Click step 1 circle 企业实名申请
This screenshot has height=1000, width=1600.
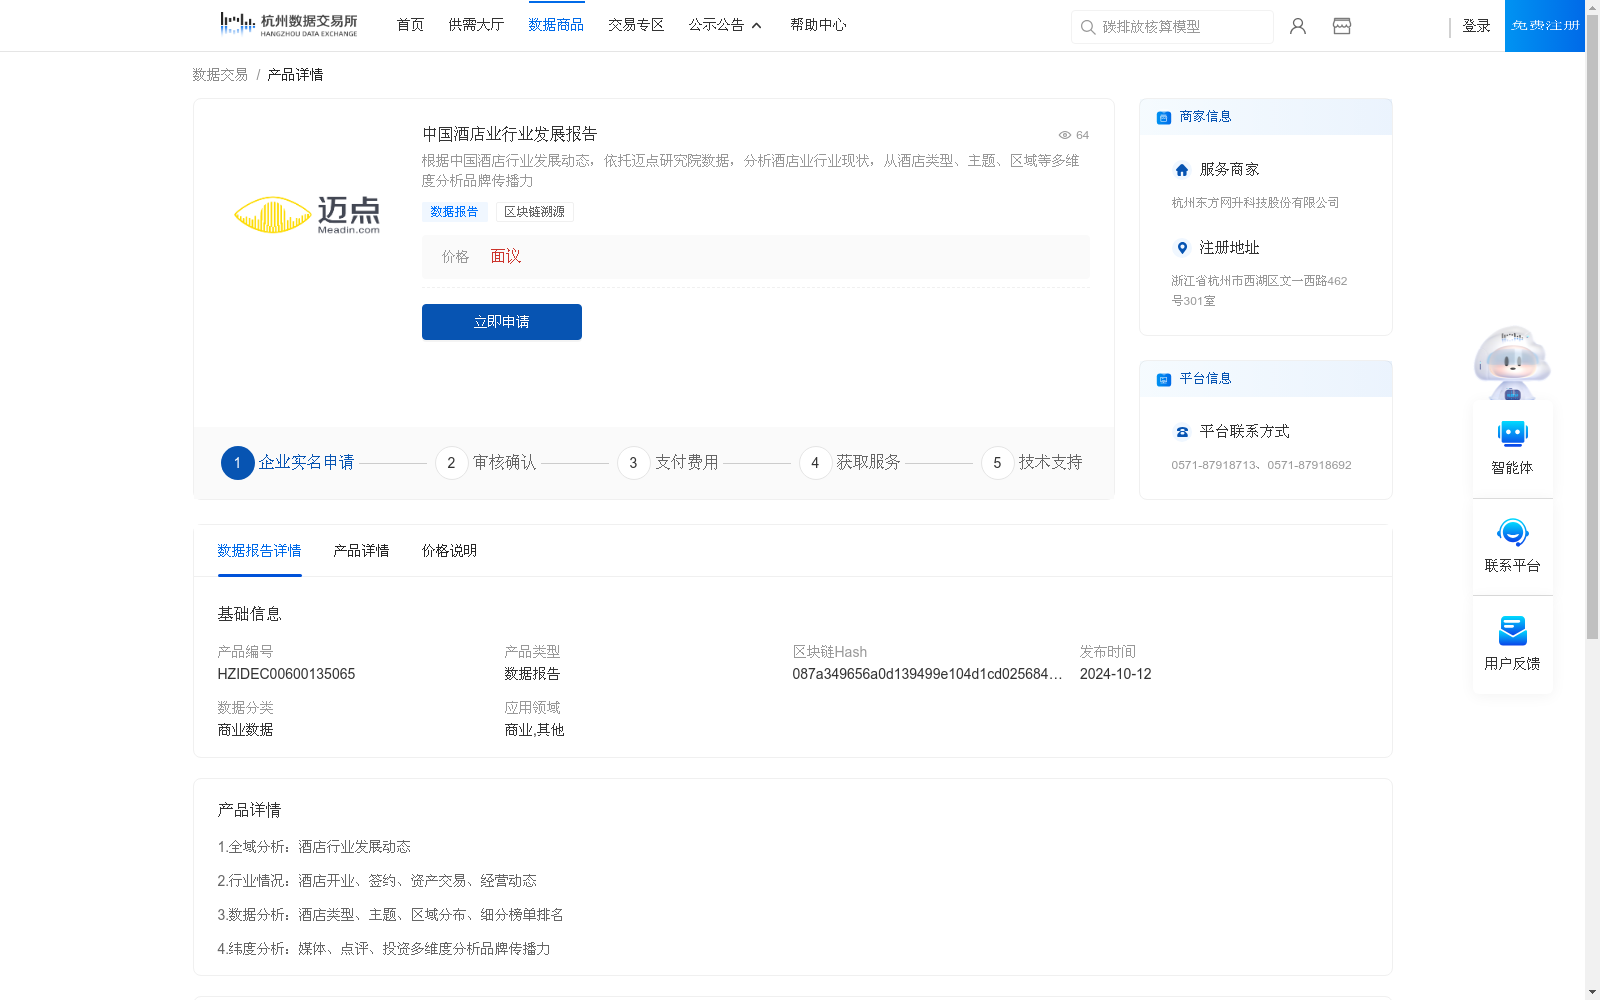coord(237,463)
